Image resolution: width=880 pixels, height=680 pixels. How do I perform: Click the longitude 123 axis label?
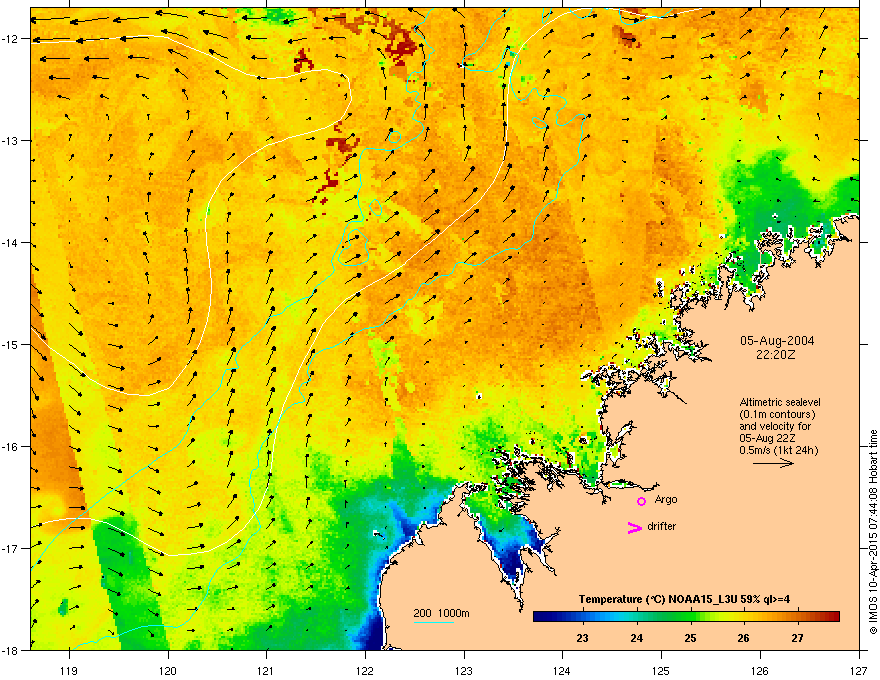[x=464, y=670]
